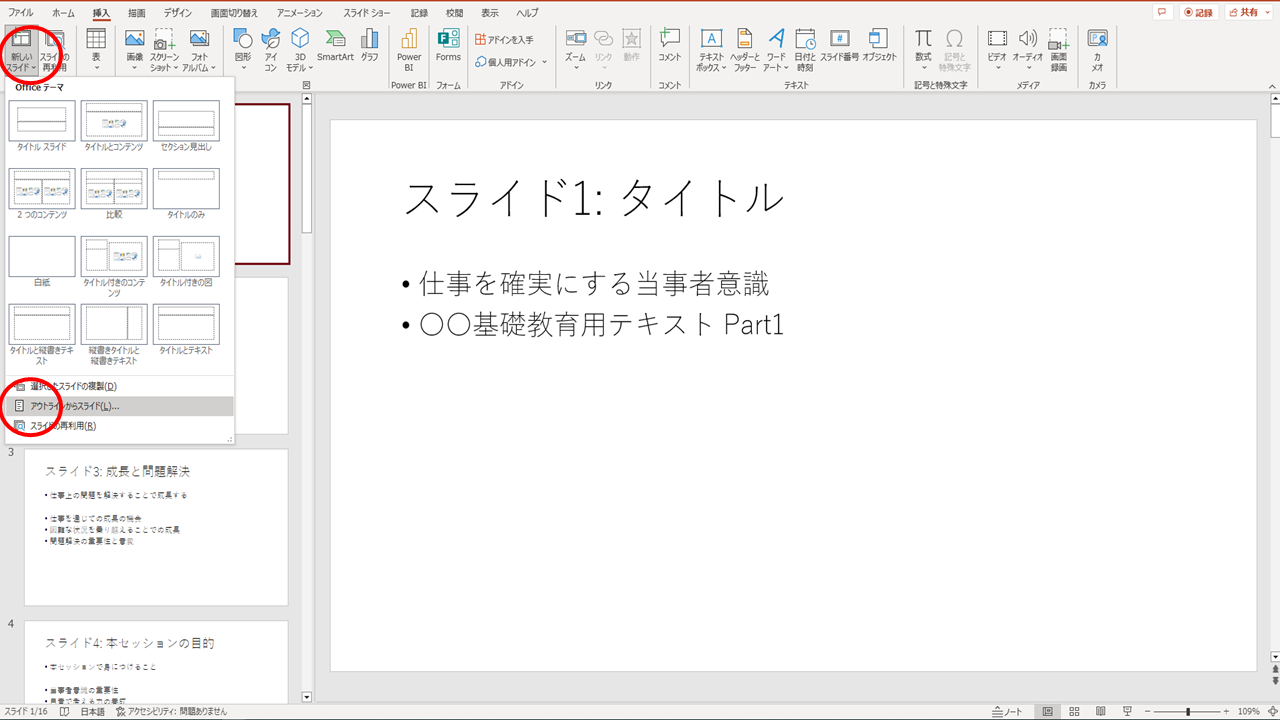Viewport: 1280px width, 720px height.
Task: Click the ビデオ insert icon
Action: click(x=997, y=50)
